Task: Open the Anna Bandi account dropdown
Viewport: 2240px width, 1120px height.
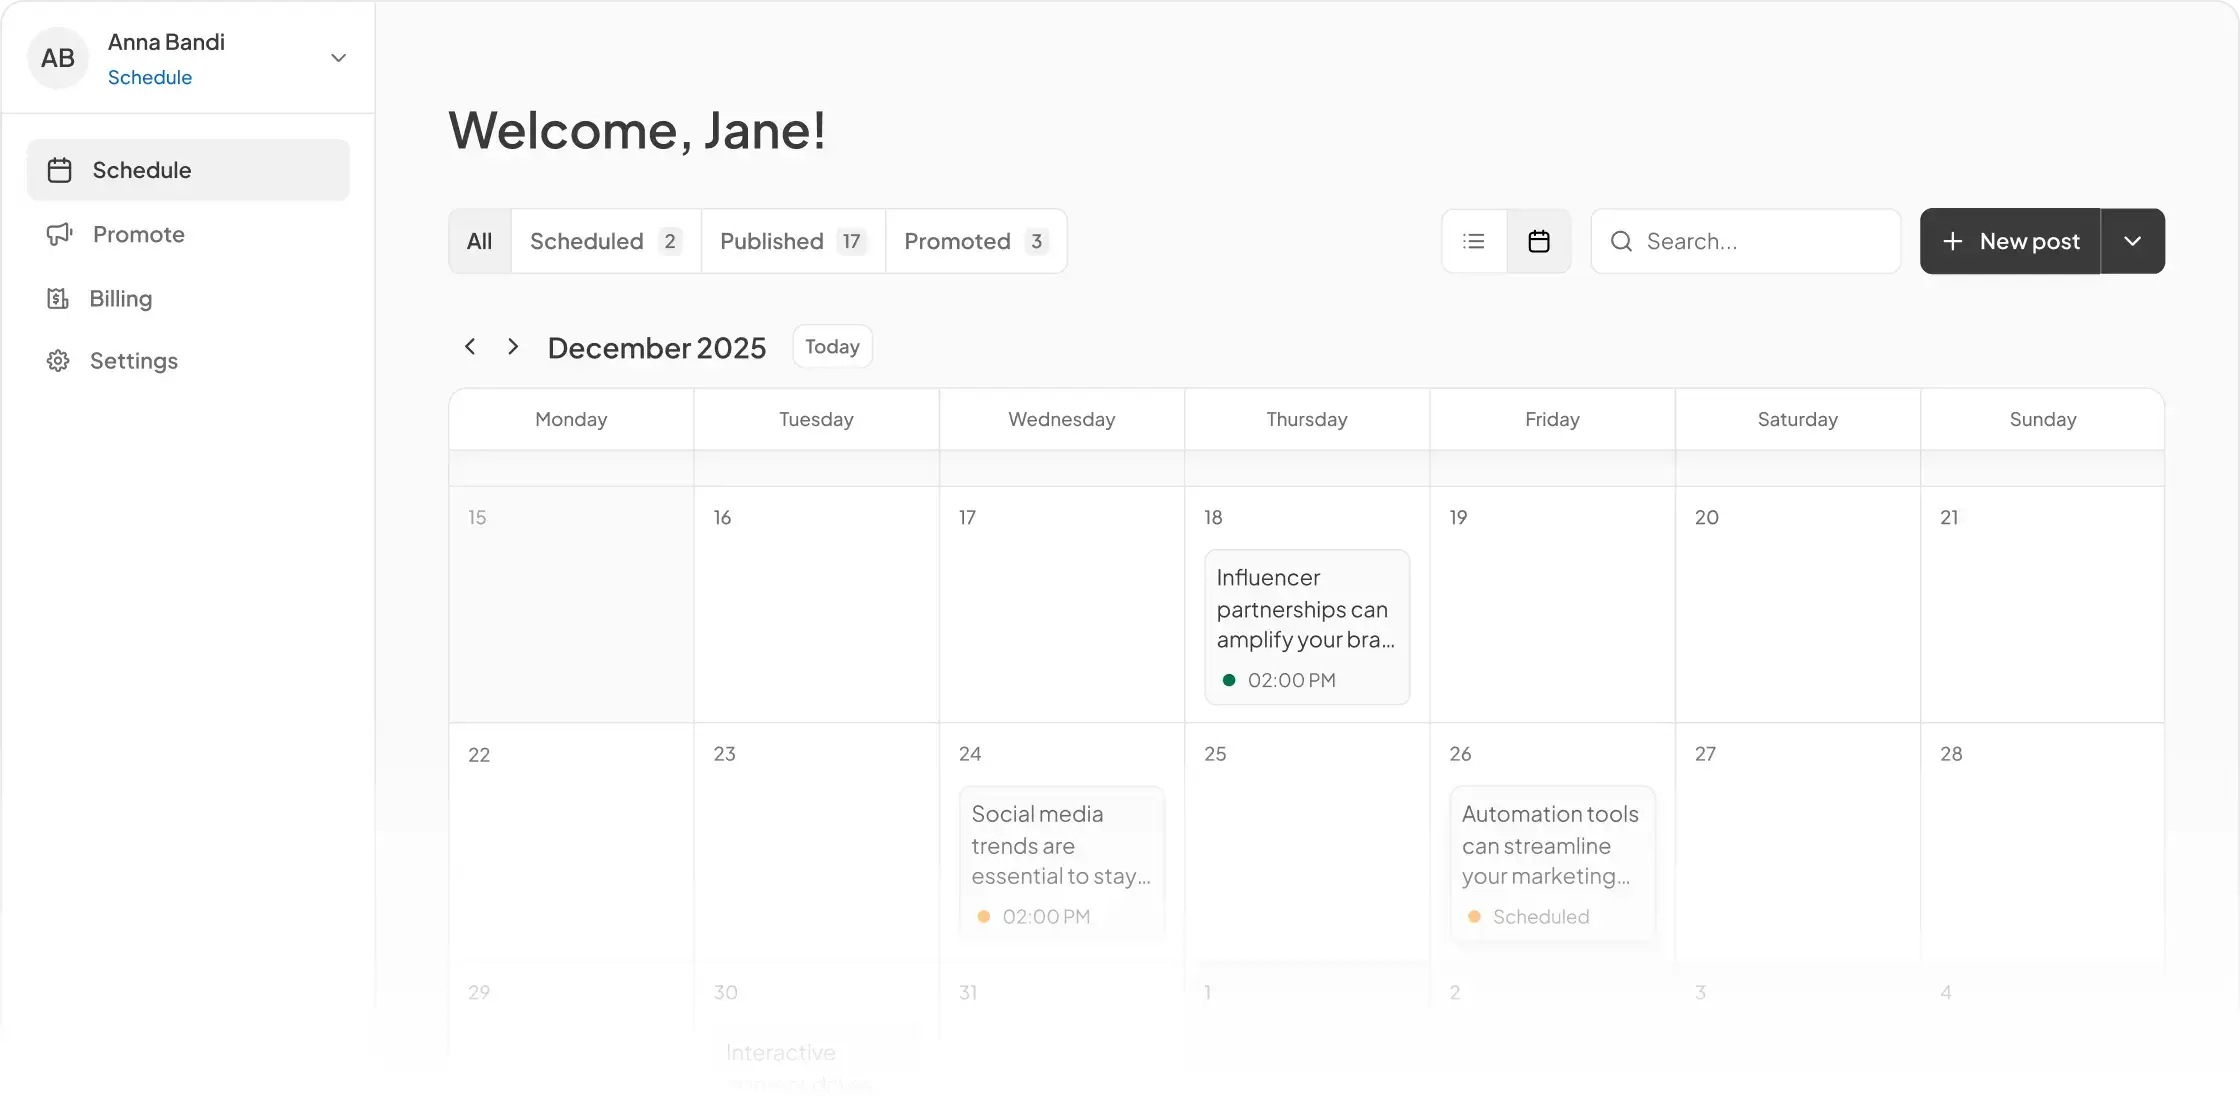Action: point(338,58)
